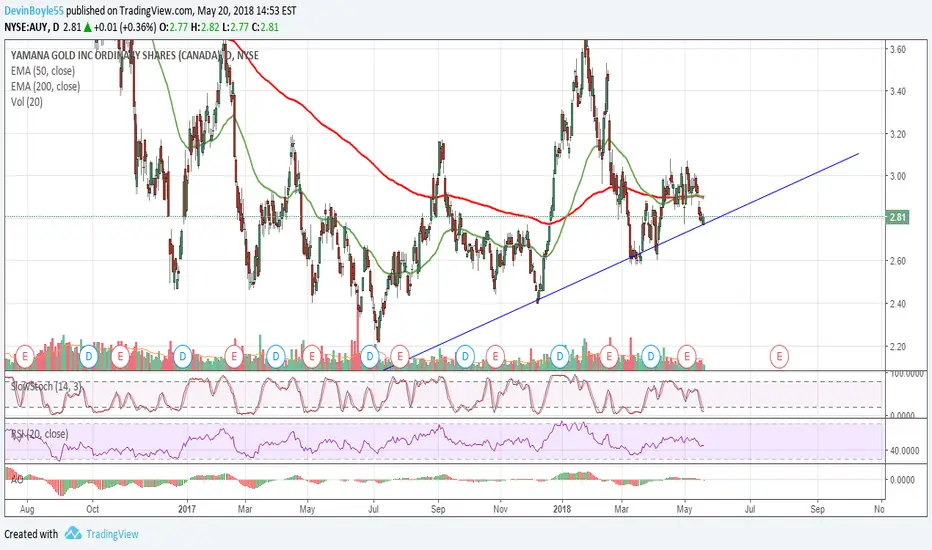Click the dividend D marker at Jul 2017
This screenshot has height=550, width=932.
click(x=370, y=357)
